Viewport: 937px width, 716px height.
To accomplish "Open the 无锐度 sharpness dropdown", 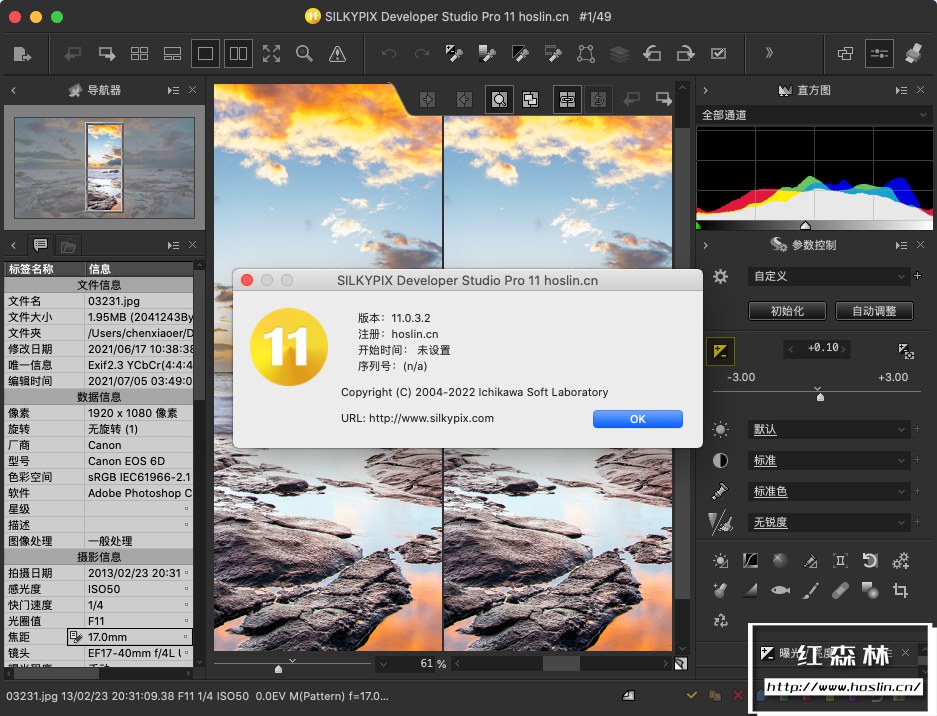I will 828,522.
